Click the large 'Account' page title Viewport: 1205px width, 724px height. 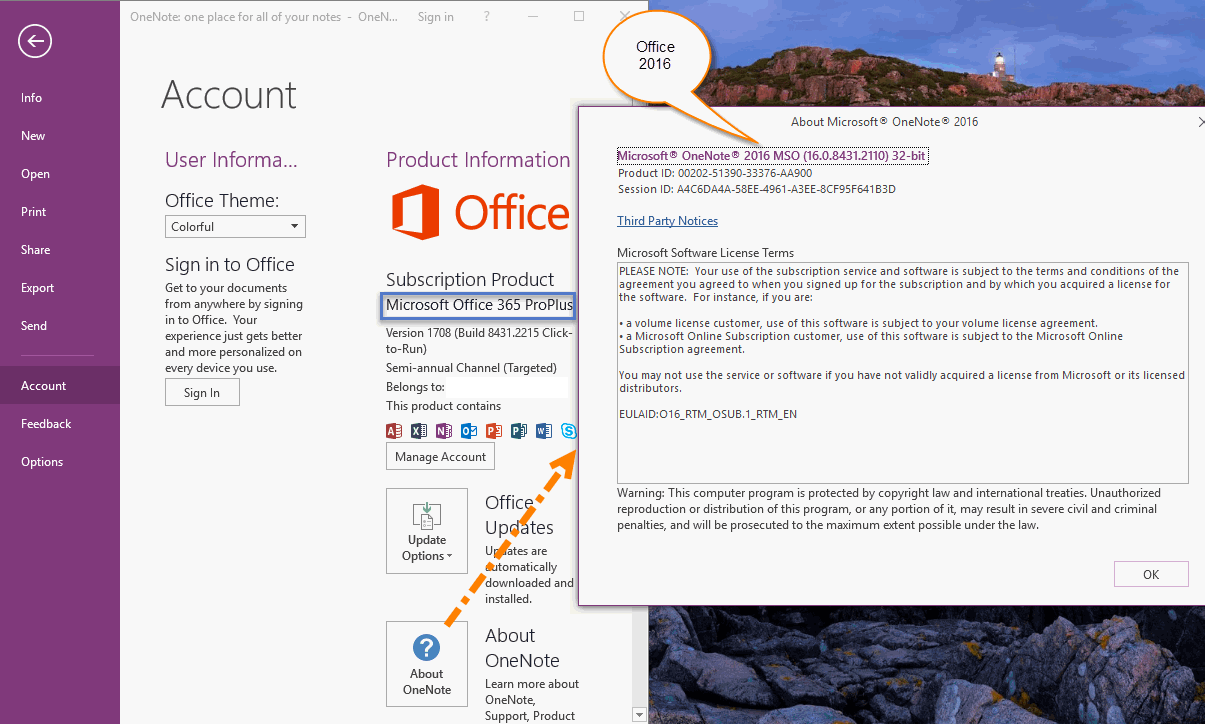tap(229, 95)
